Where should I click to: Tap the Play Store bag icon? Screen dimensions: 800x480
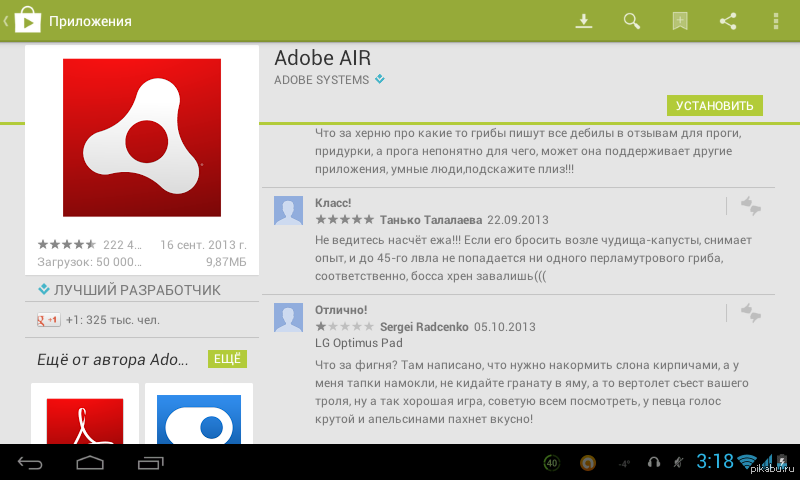(x=28, y=20)
